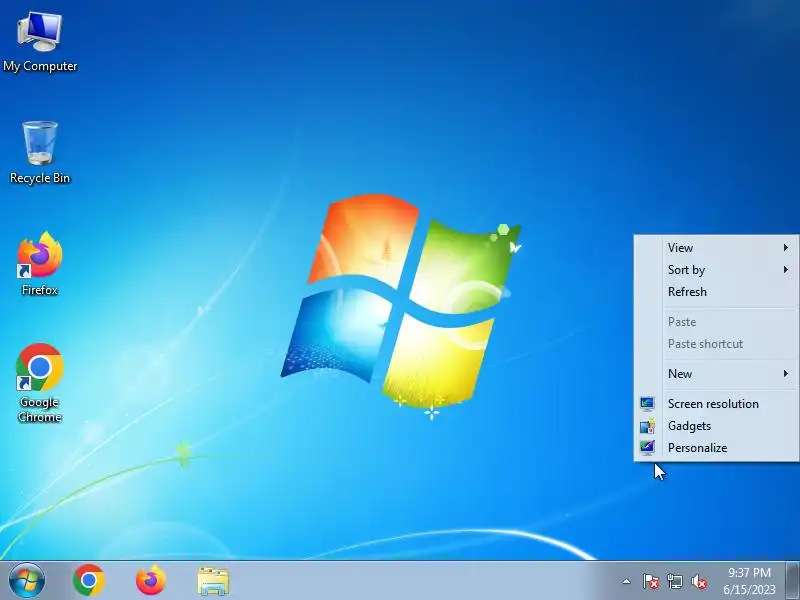Open the View submenu in context menu
Image resolution: width=800 pixels, height=600 pixels.
coord(716,247)
